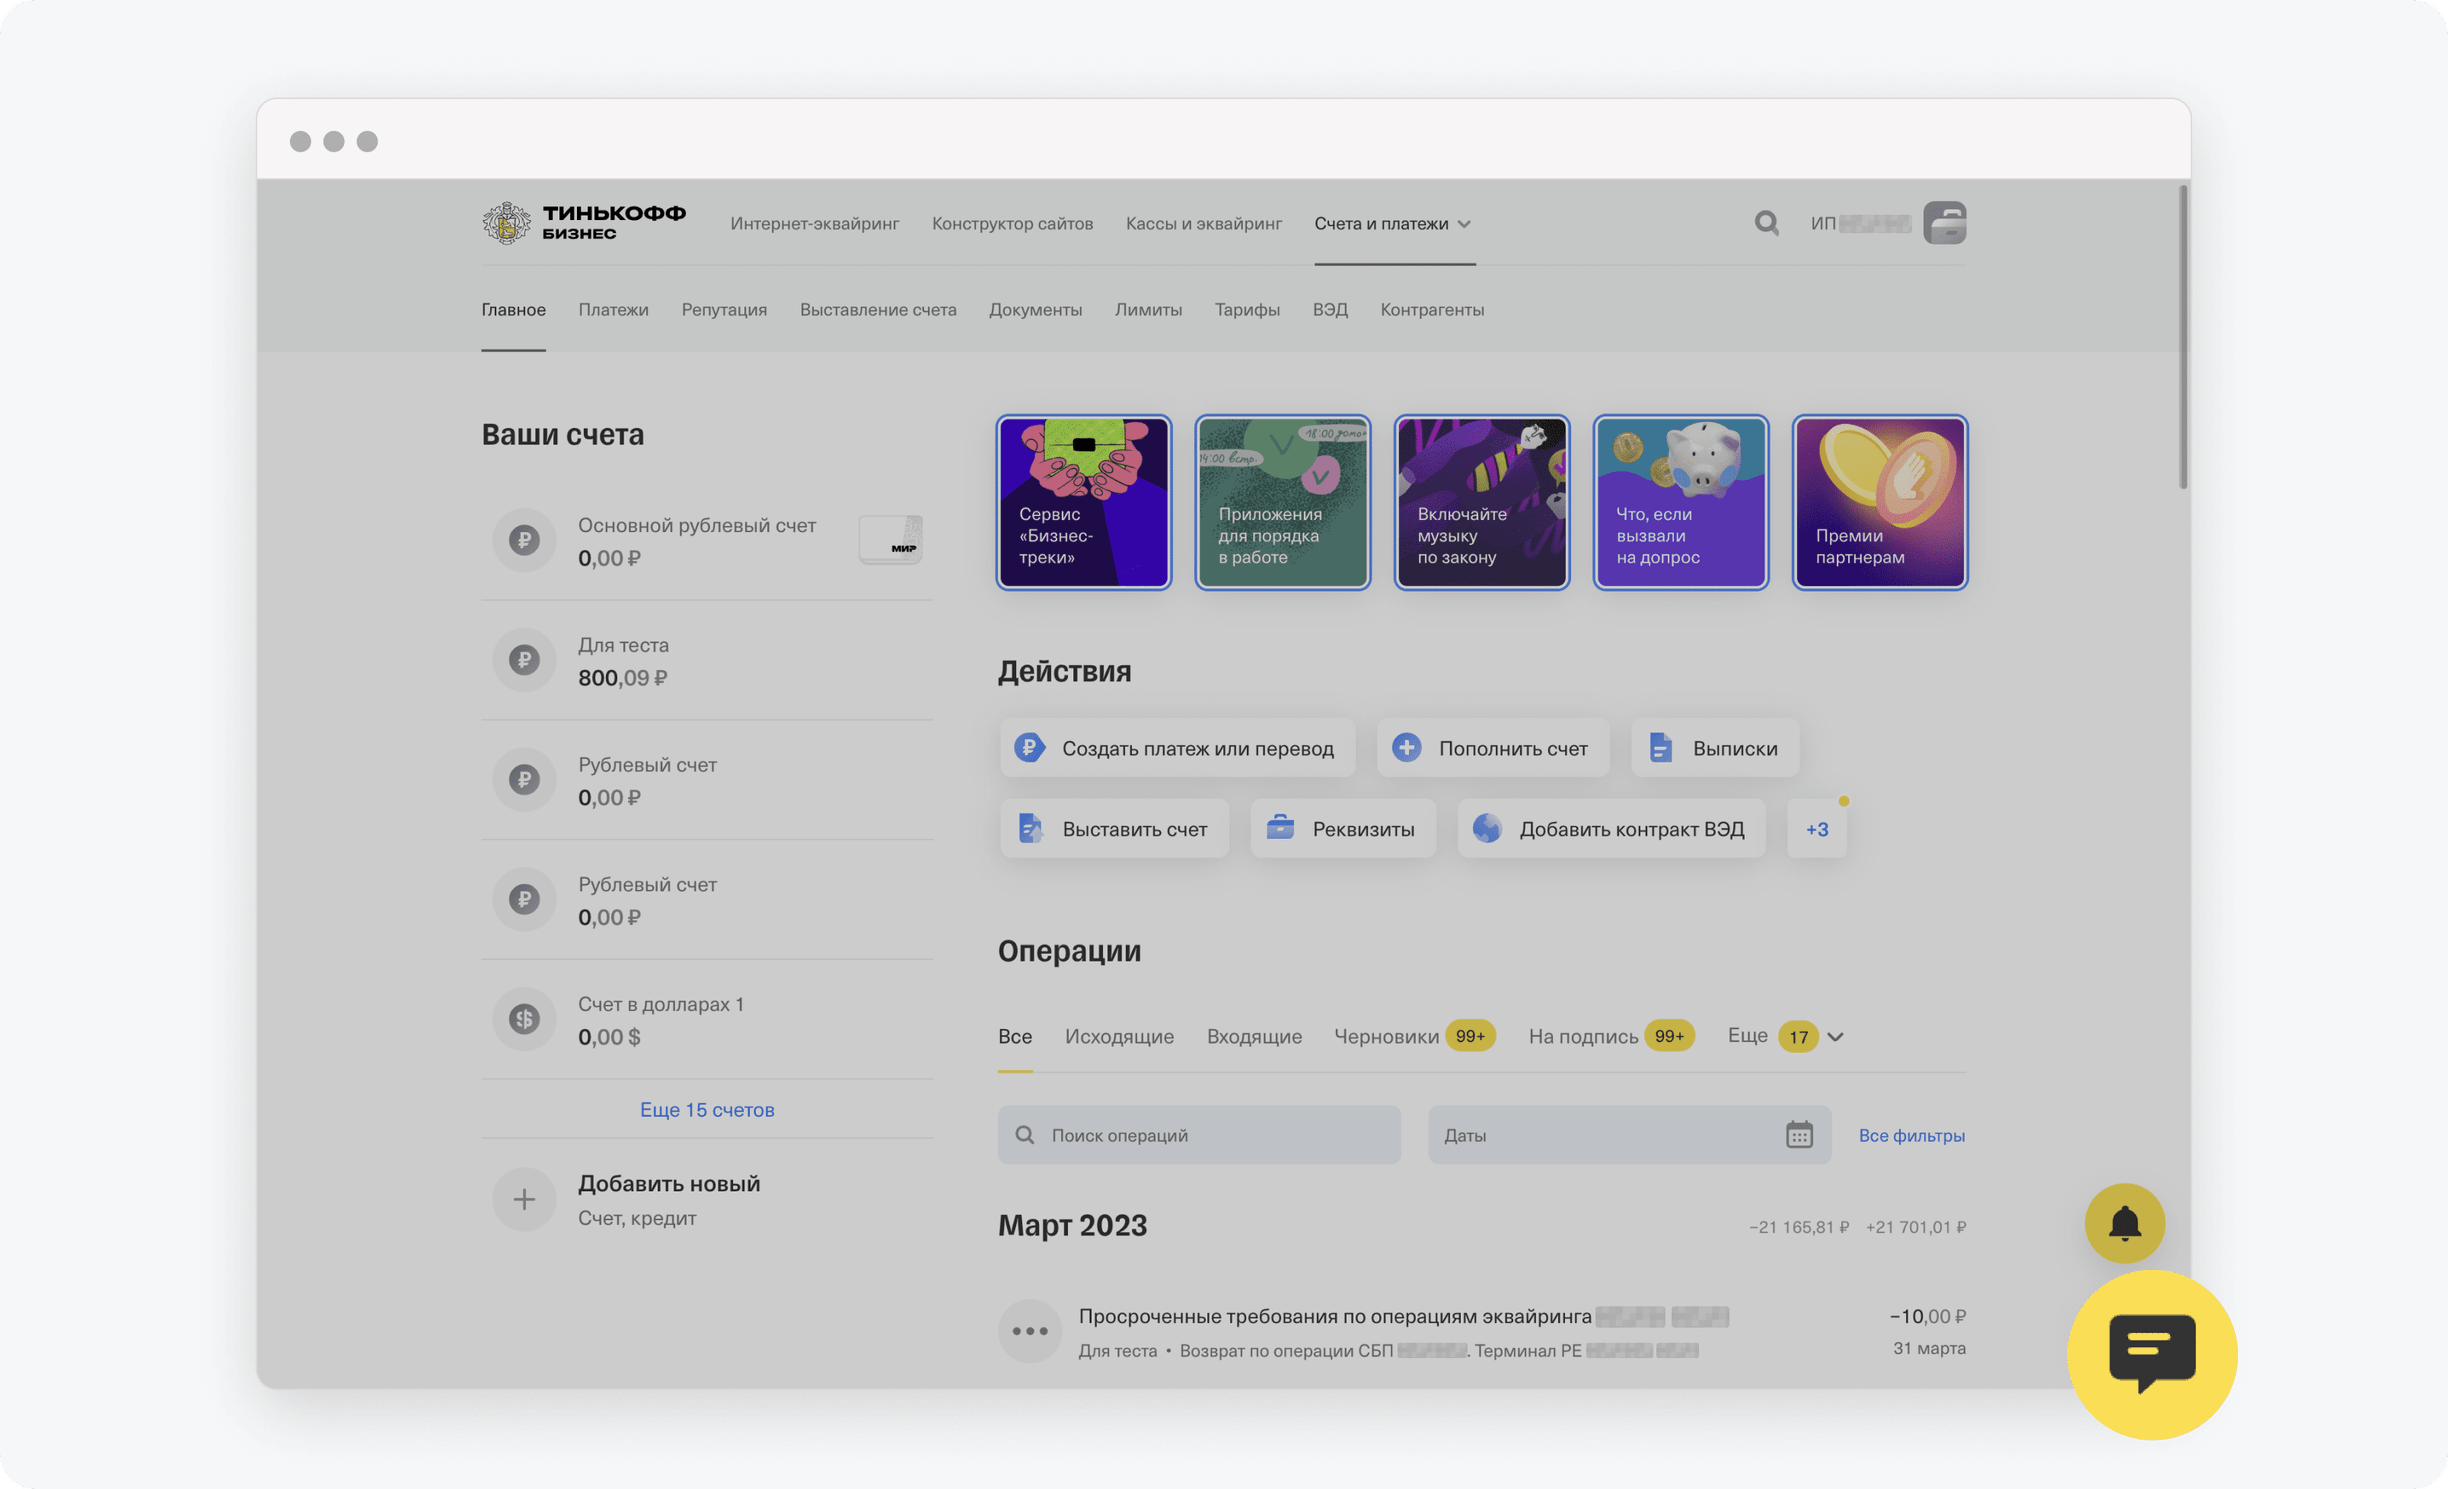
Task: Click the three-dots icon of the overdue operation
Action: click(x=1029, y=1331)
